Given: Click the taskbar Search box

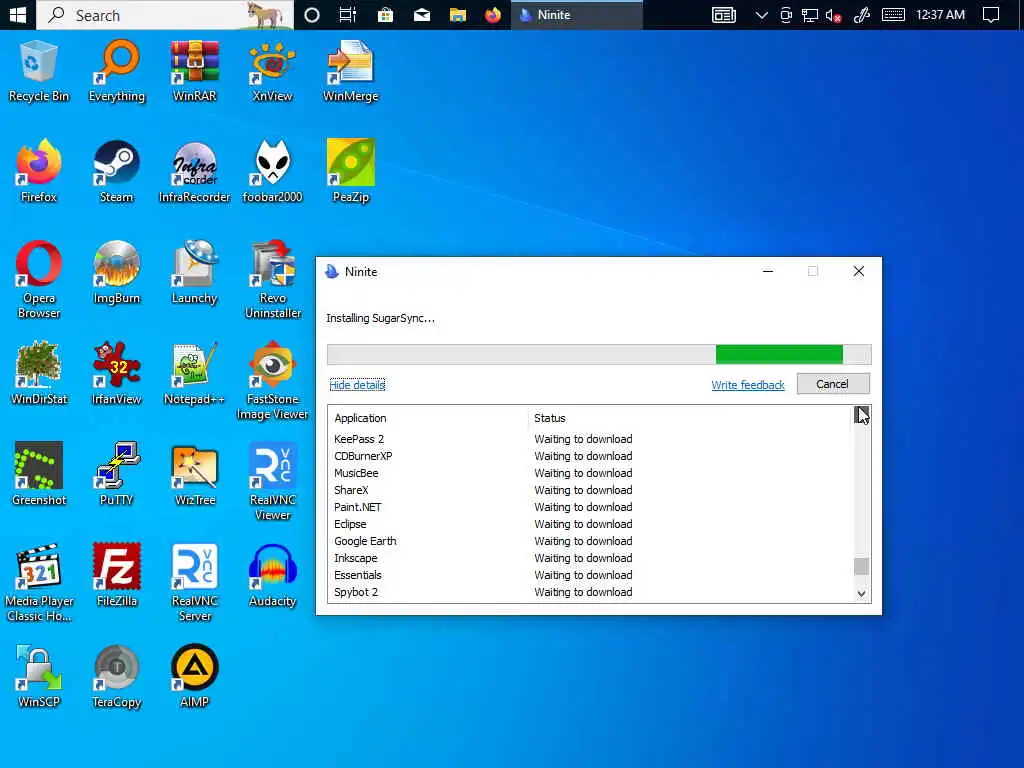Looking at the screenshot, I should click(x=165, y=14).
